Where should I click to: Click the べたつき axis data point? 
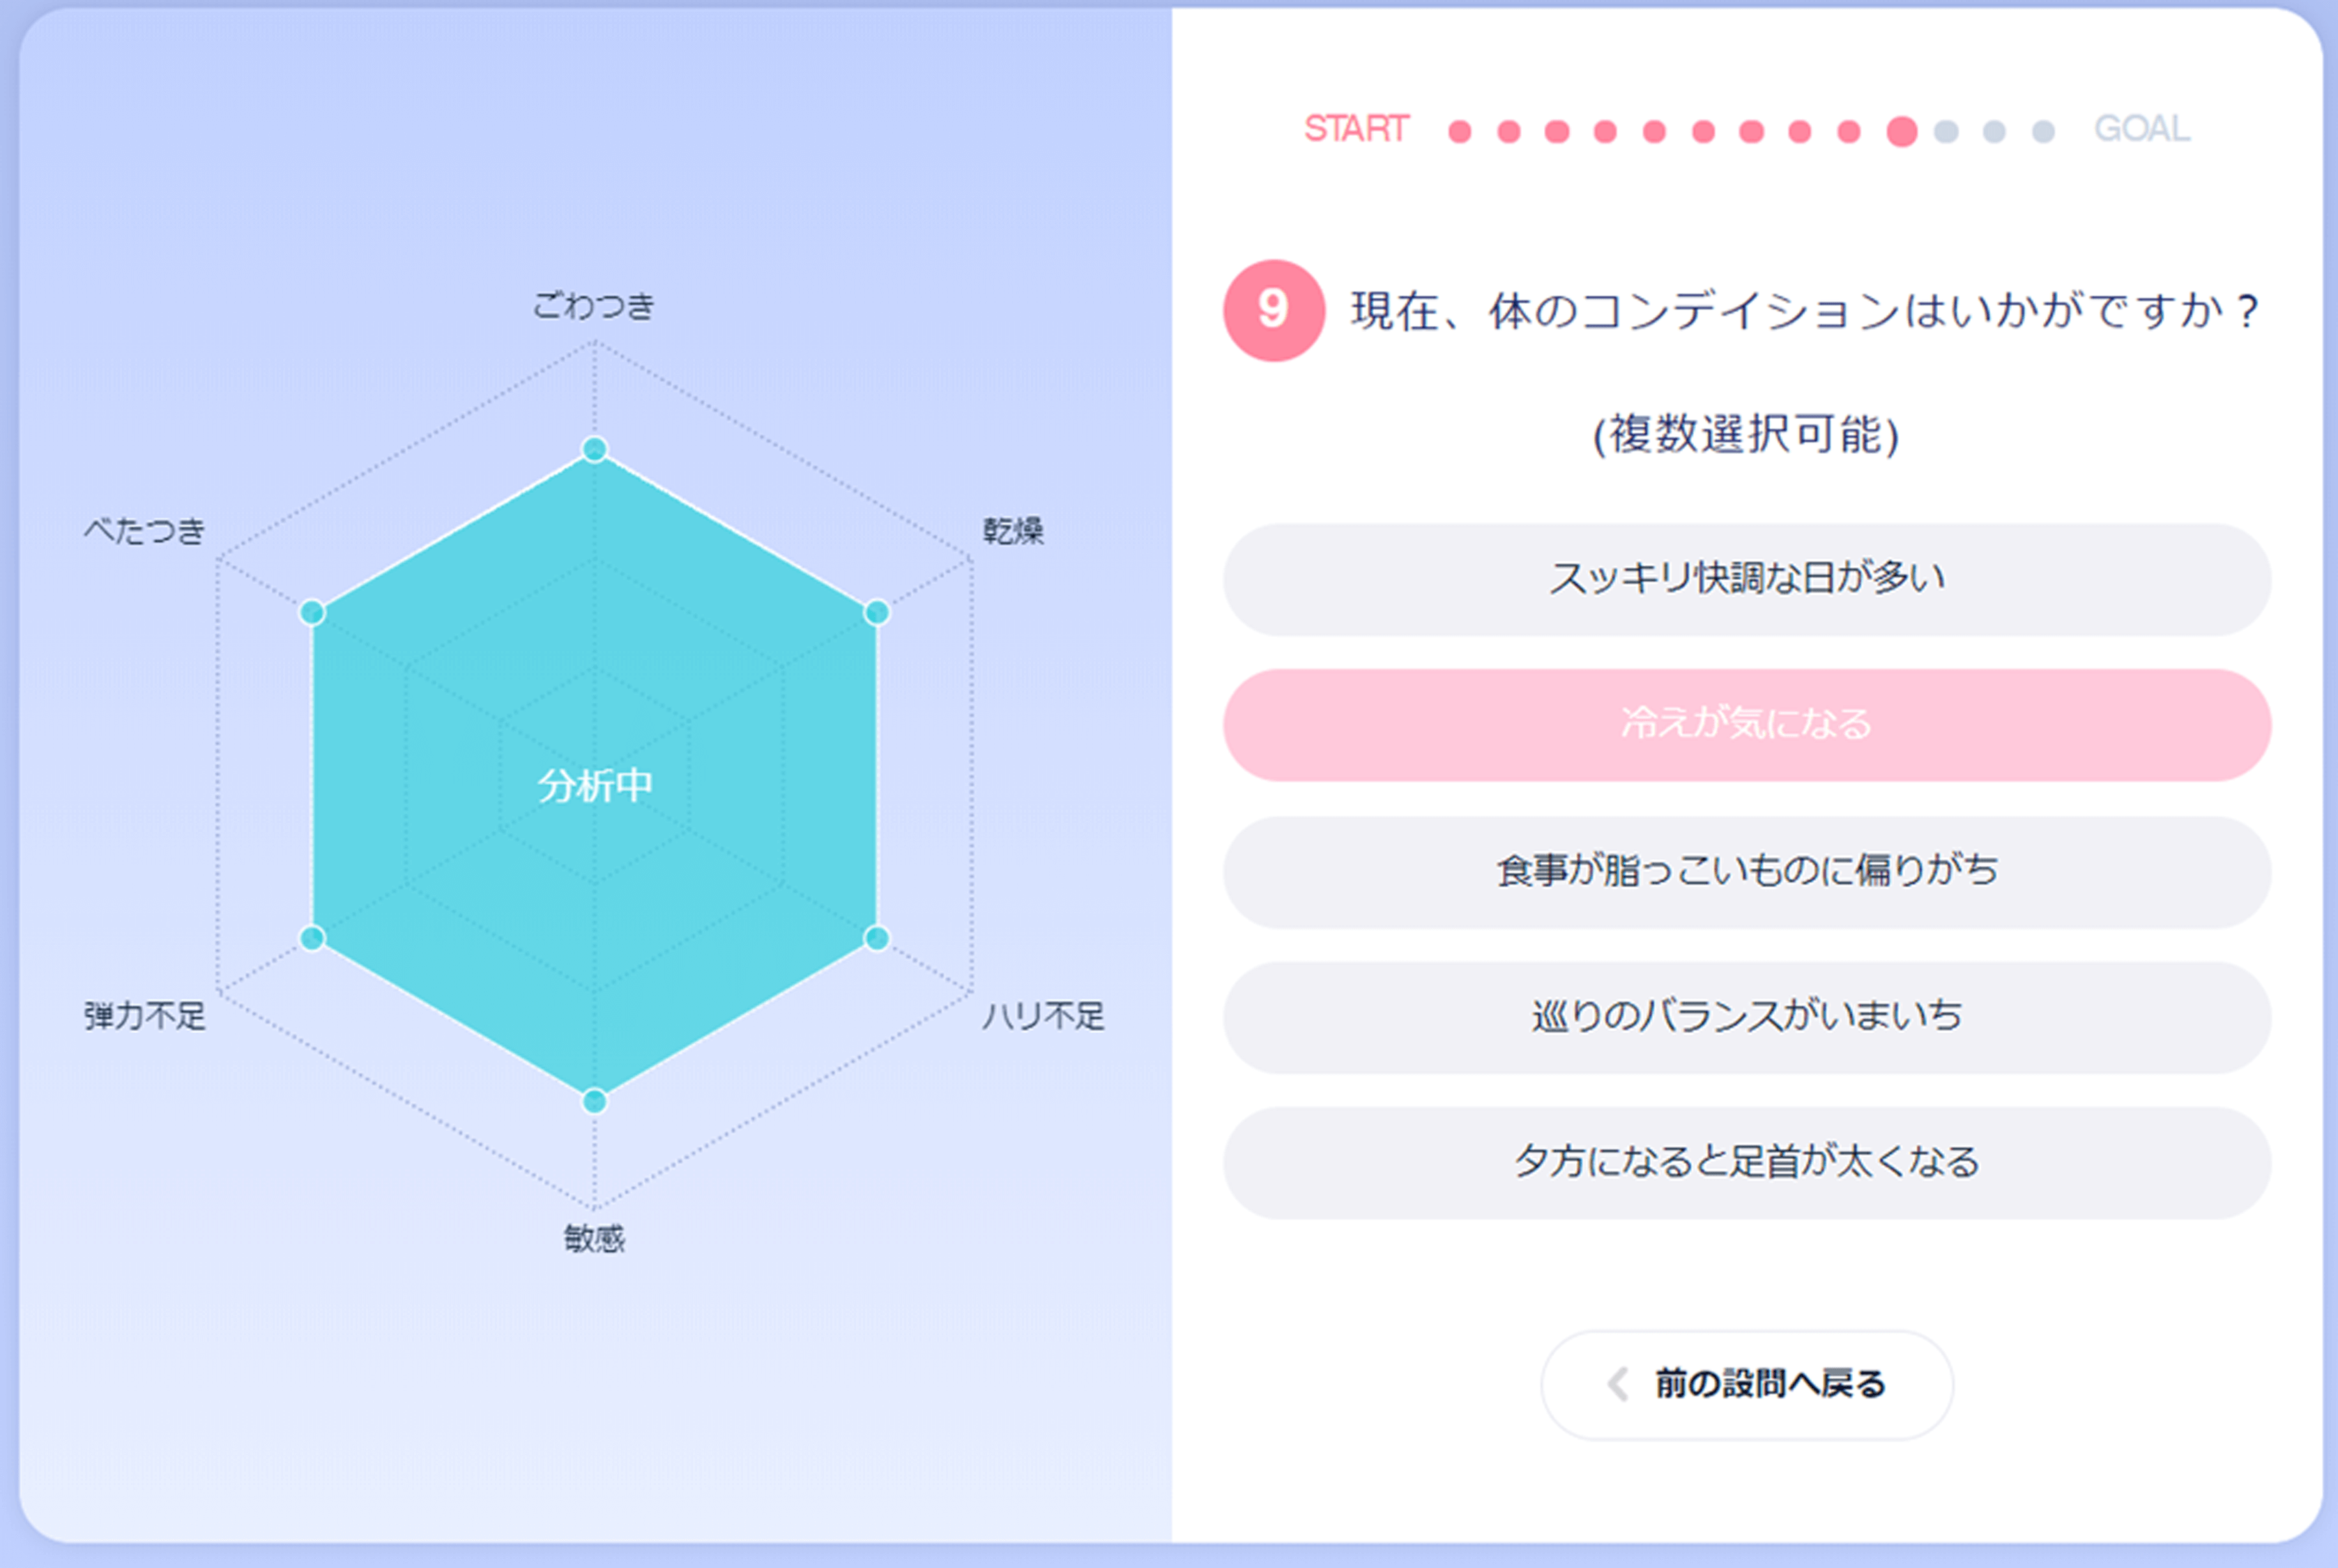click(312, 612)
